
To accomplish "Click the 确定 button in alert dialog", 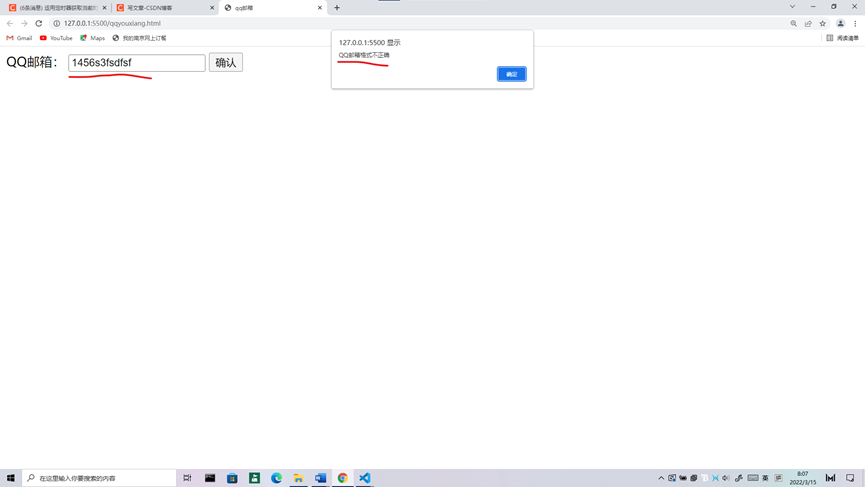I will click(511, 74).
